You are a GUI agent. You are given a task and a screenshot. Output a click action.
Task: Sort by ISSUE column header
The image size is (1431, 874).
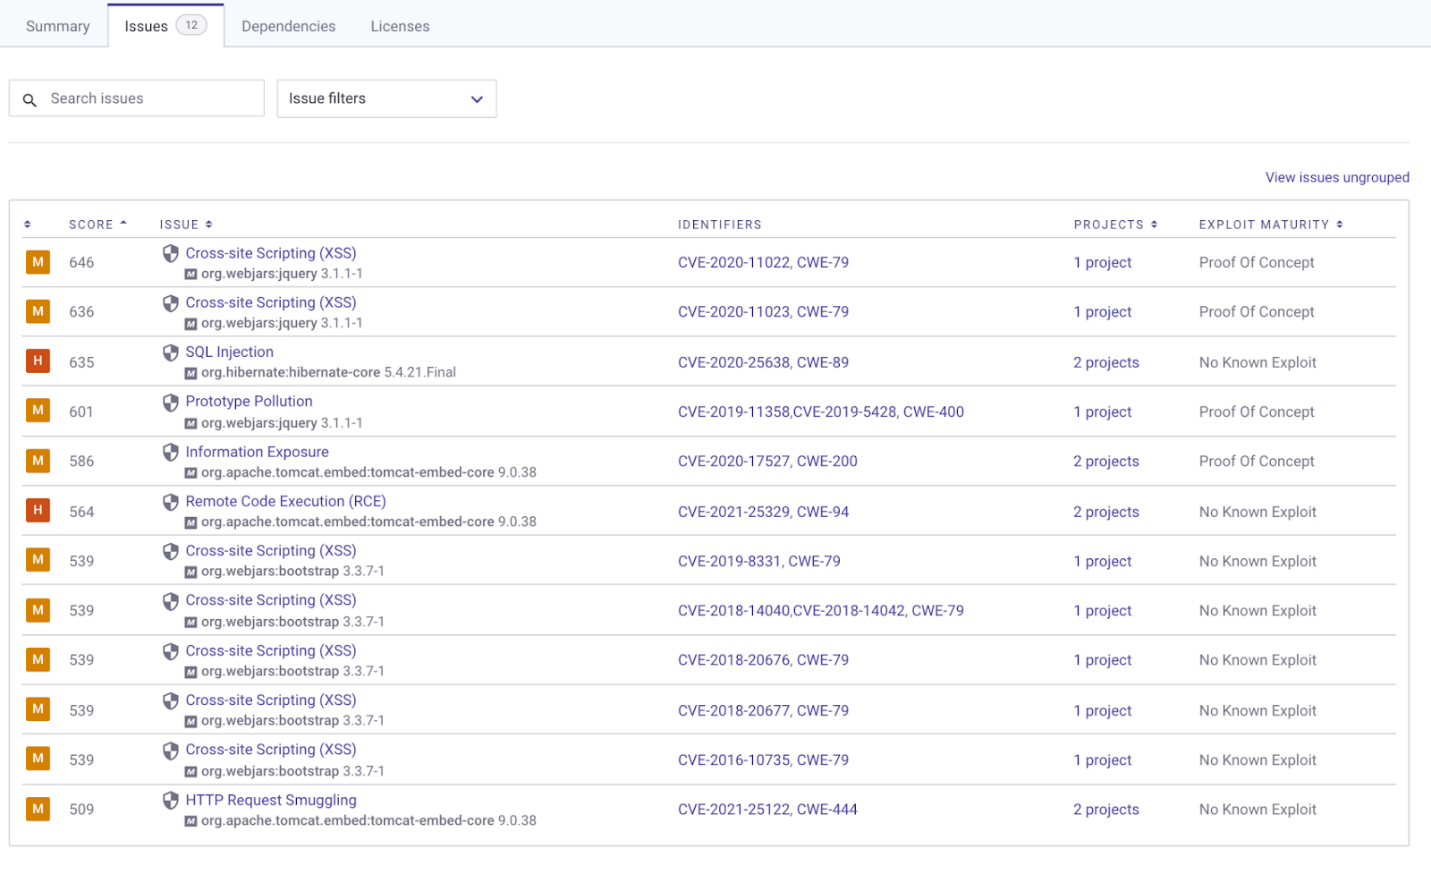coord(186,224)
